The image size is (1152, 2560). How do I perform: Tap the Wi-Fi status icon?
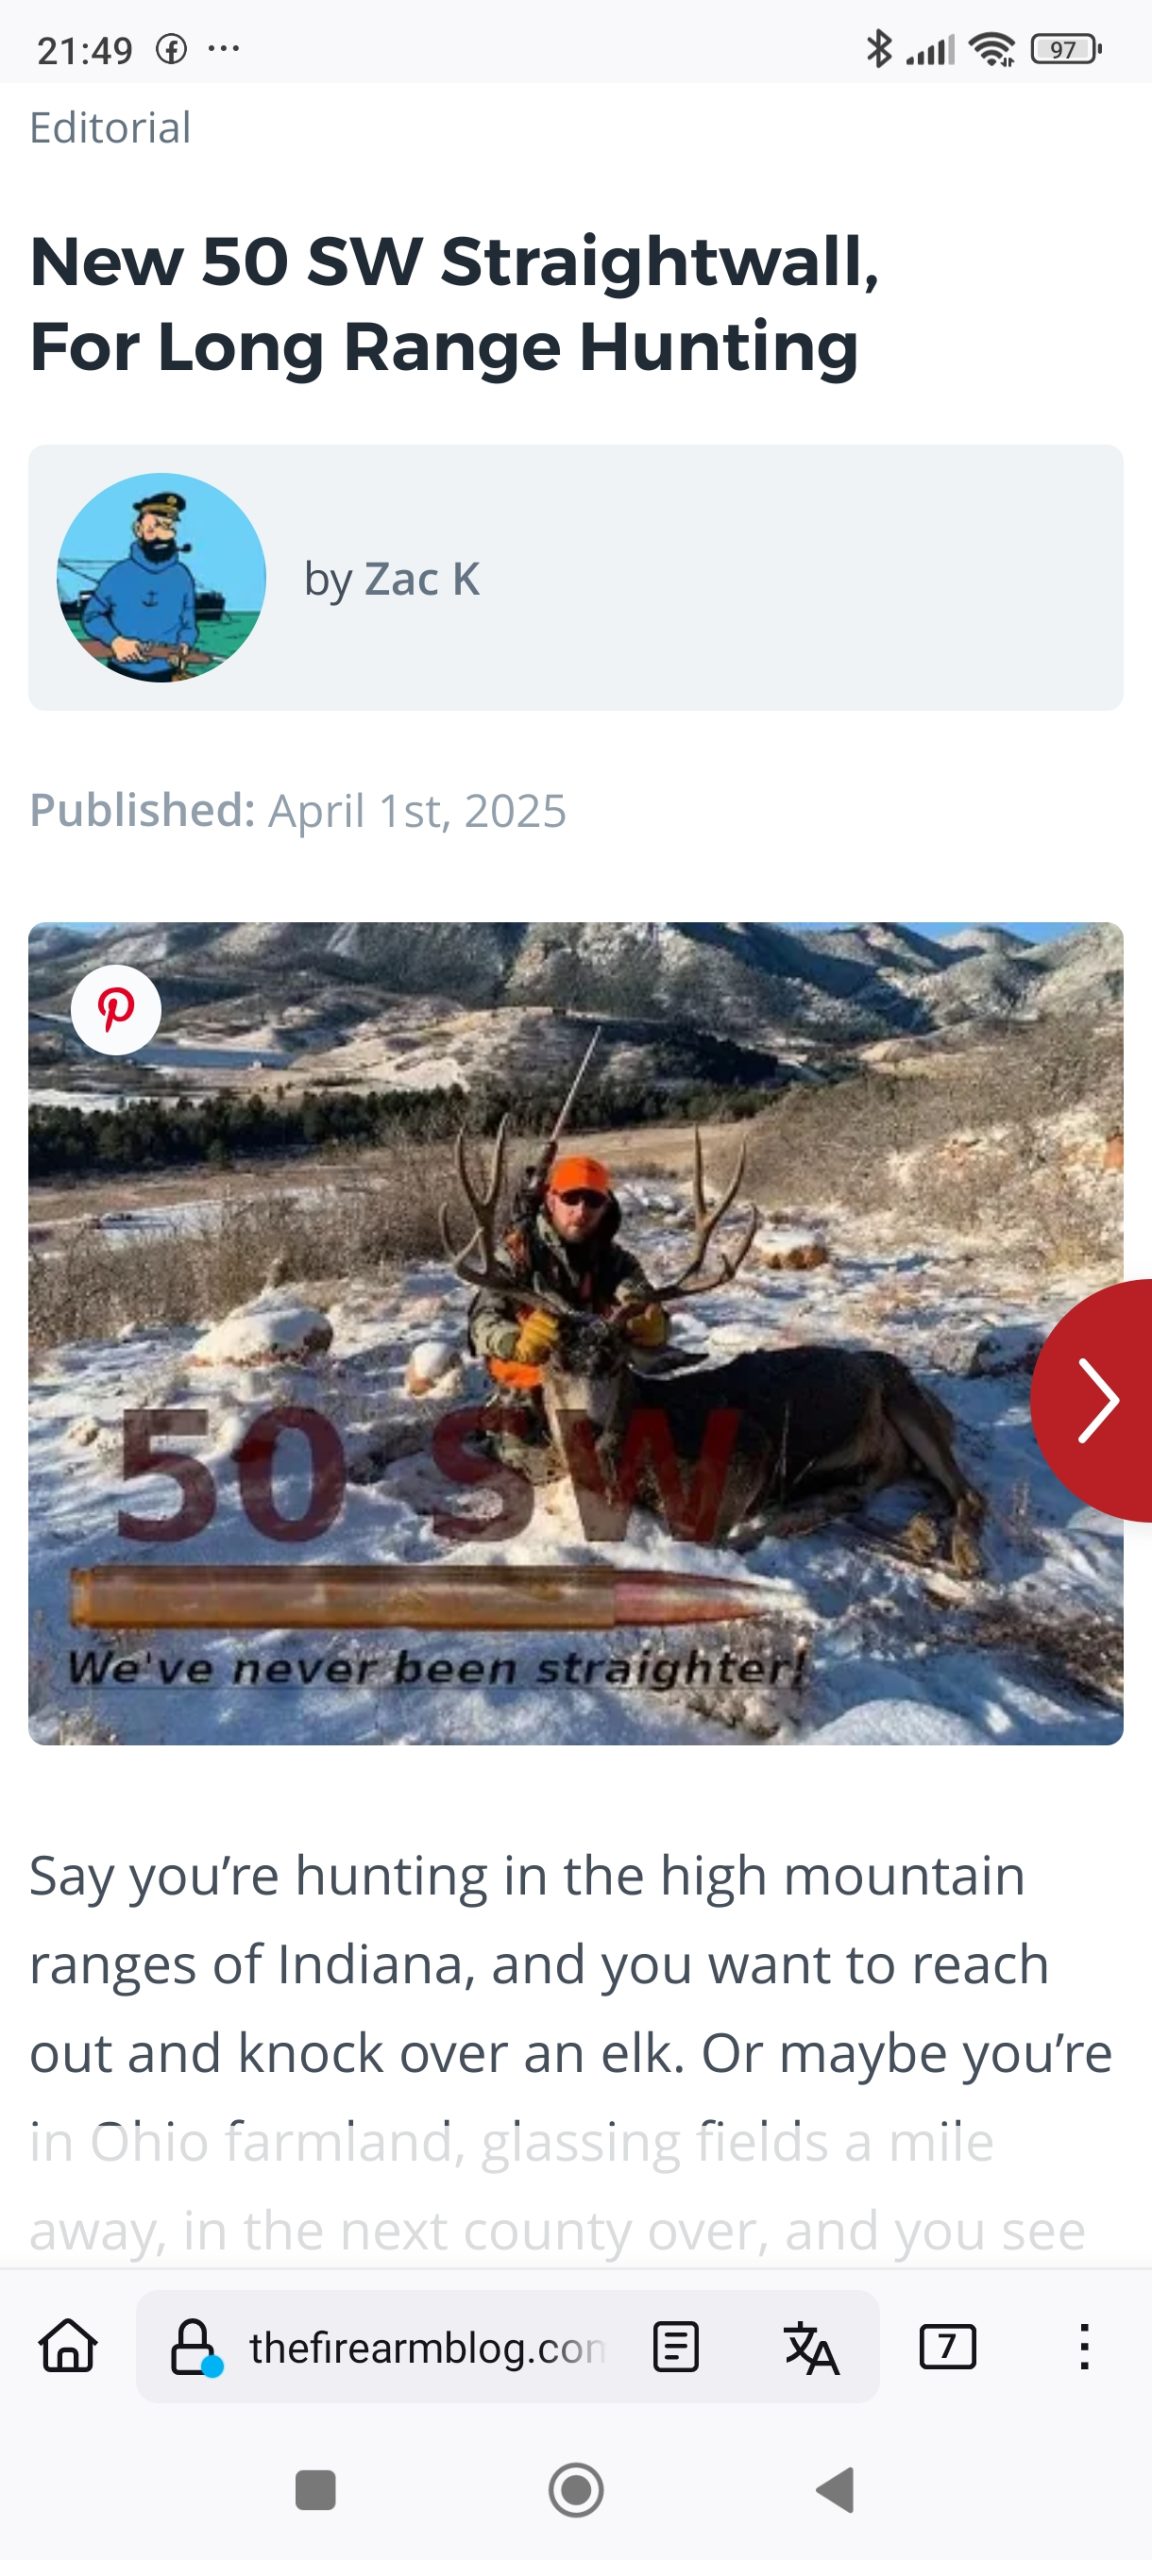[x=992, y=49]
